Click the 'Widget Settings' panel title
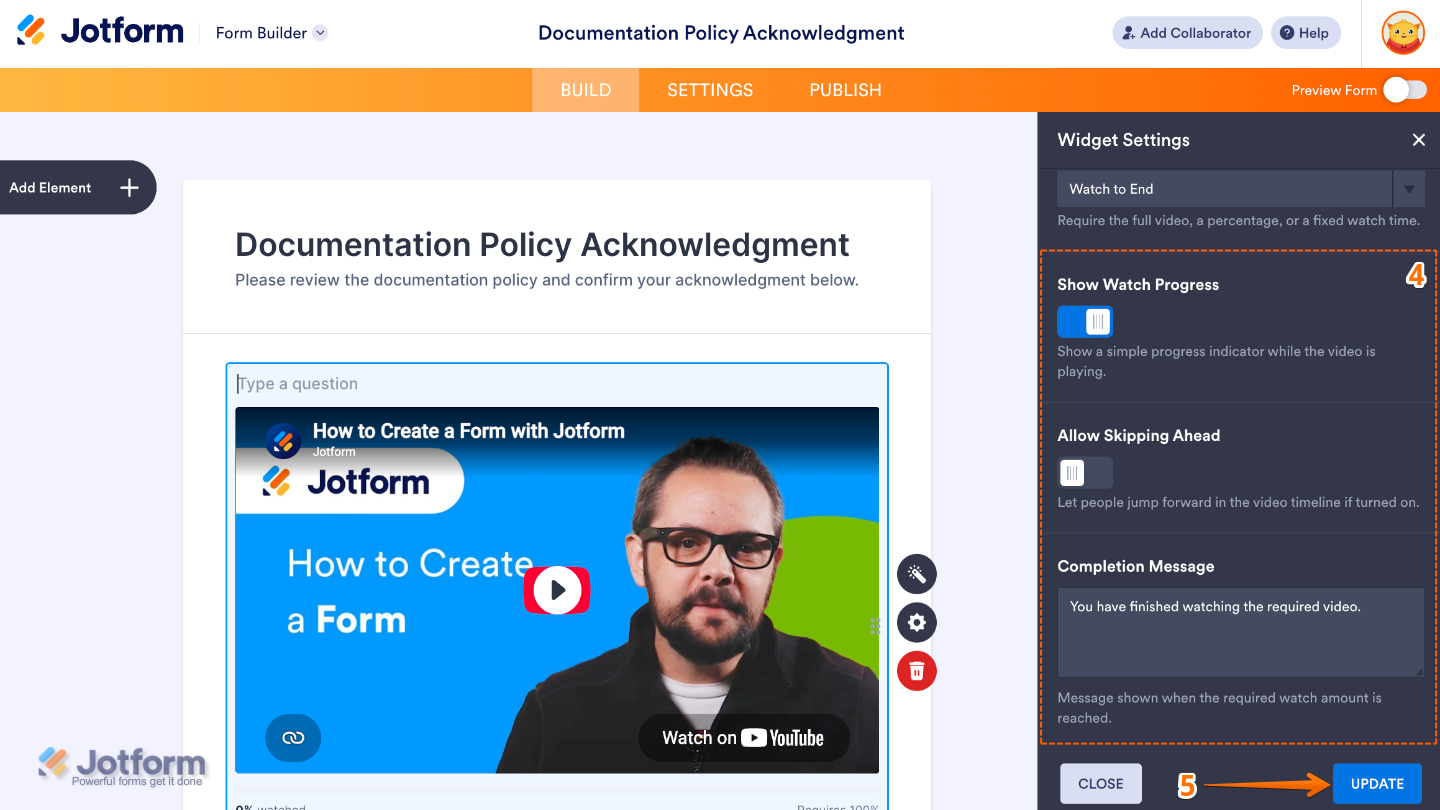 tap(1124, 140)
